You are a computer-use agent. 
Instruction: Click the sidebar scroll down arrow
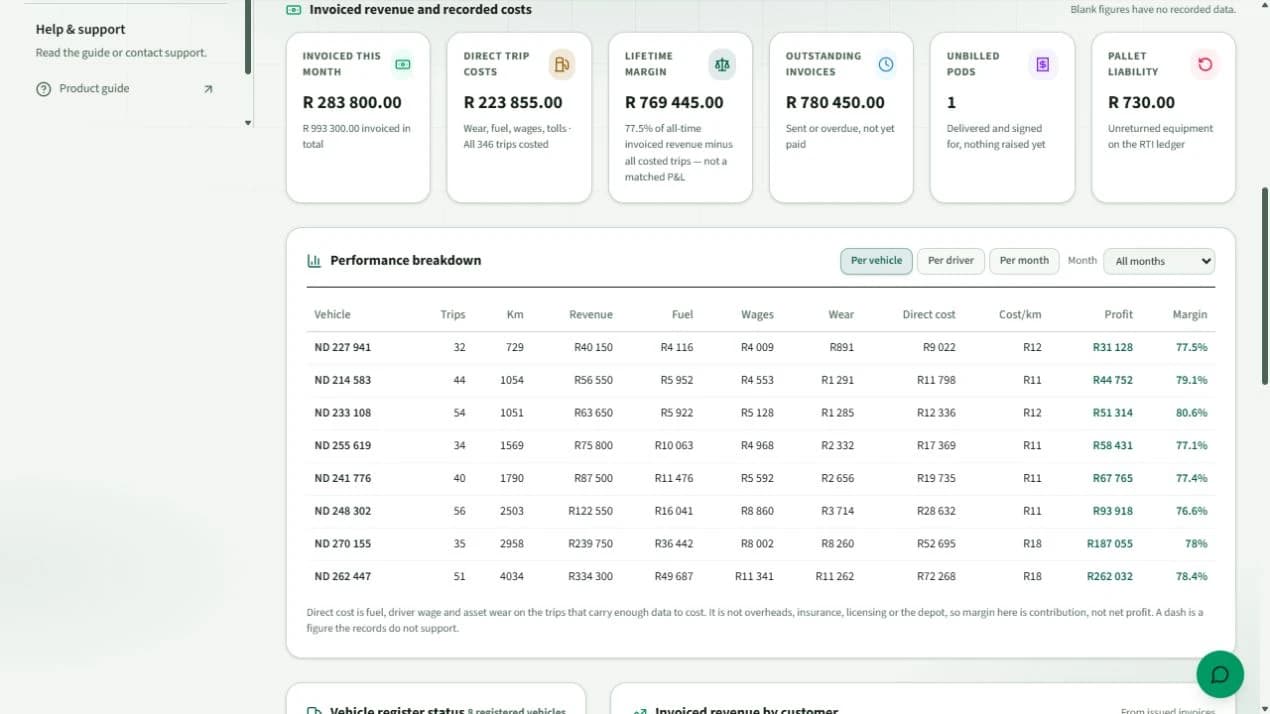[248, 122]
